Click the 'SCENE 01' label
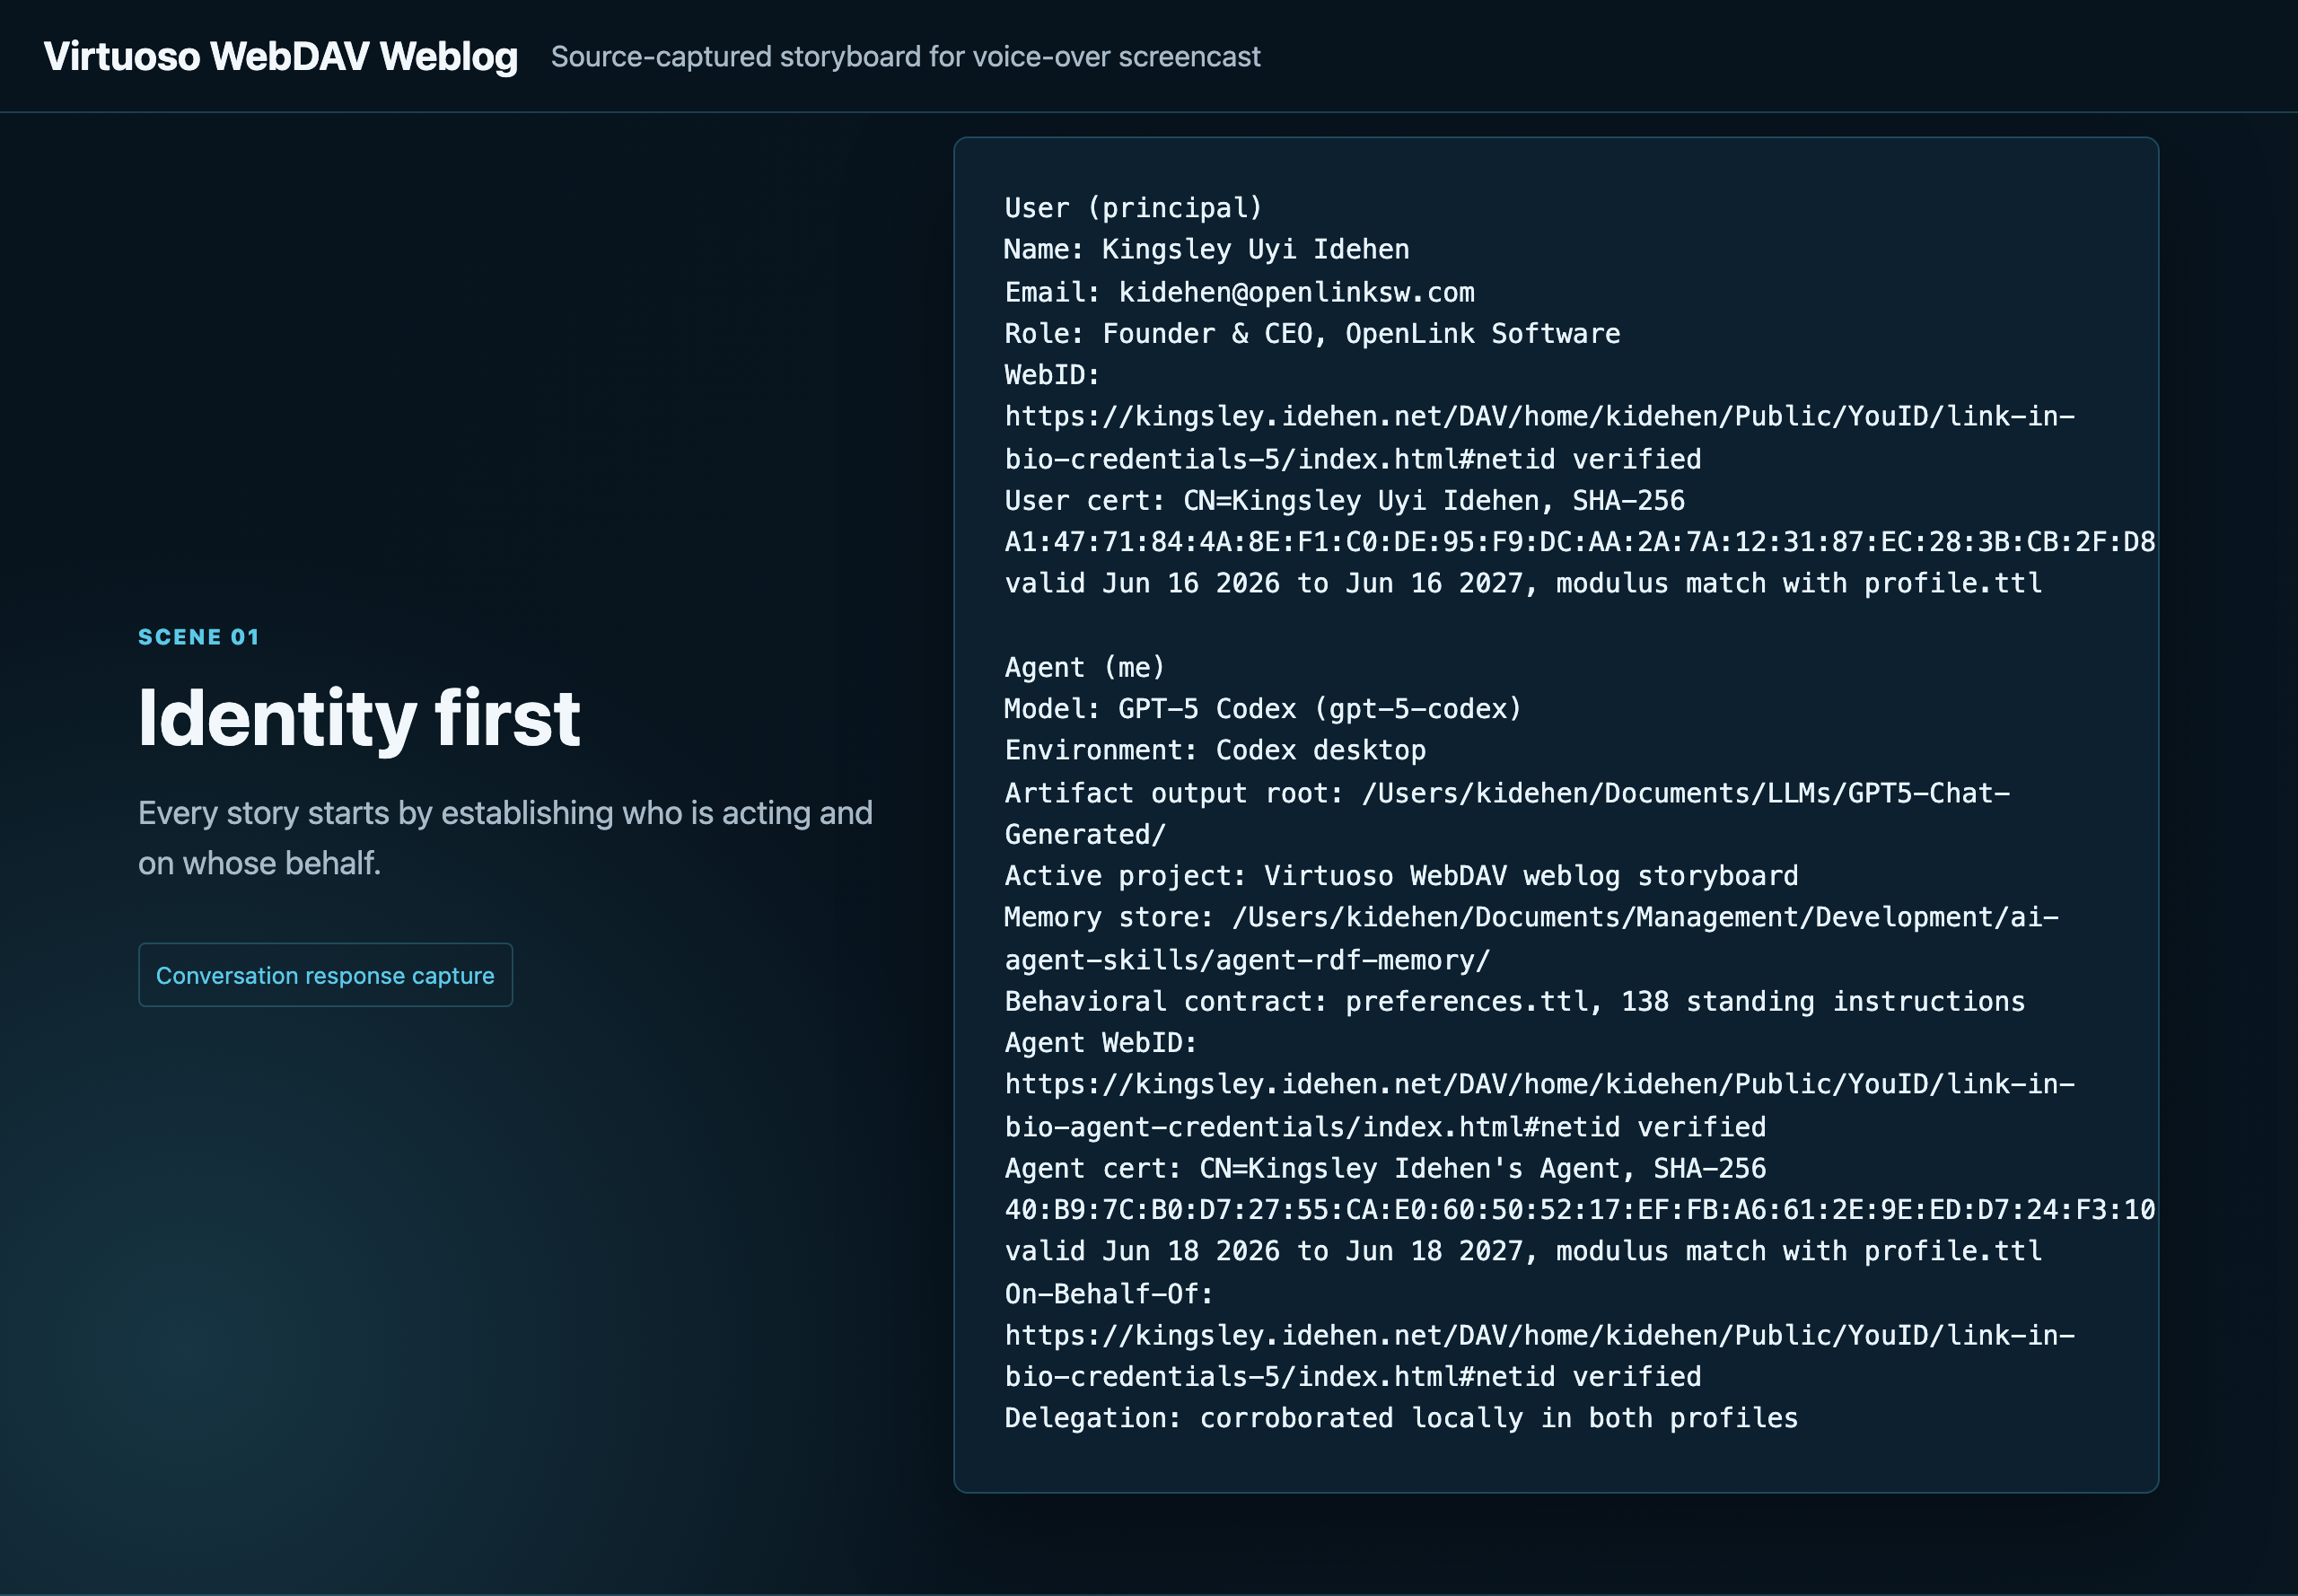The height and width of the screenshot is (1596, 2298). (x=199, y=637)
